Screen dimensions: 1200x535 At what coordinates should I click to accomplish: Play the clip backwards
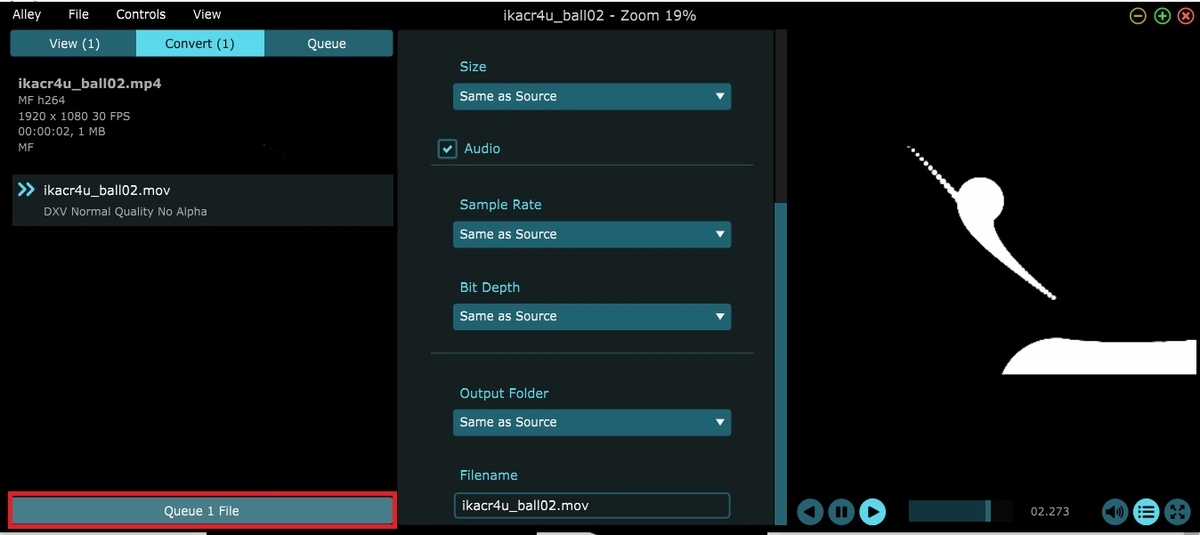pos(811,512)
